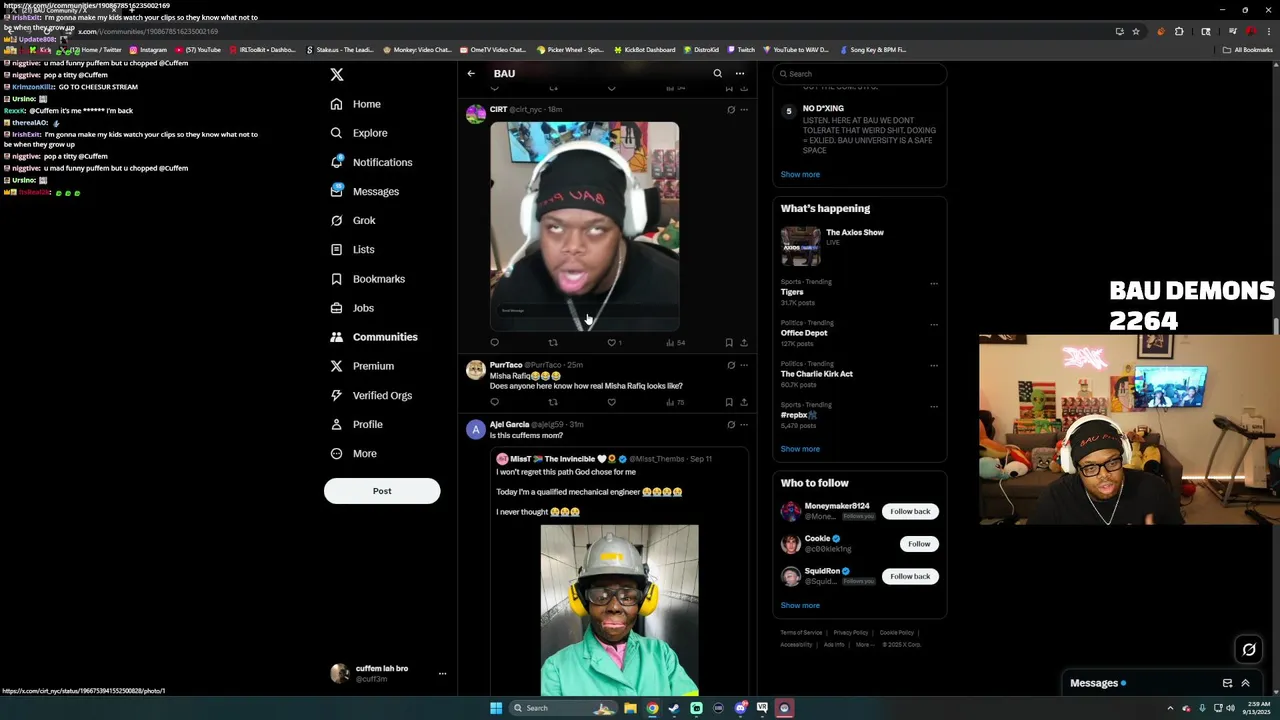Follow back SquidRon

pyautogui.click(x=910, y=577)
